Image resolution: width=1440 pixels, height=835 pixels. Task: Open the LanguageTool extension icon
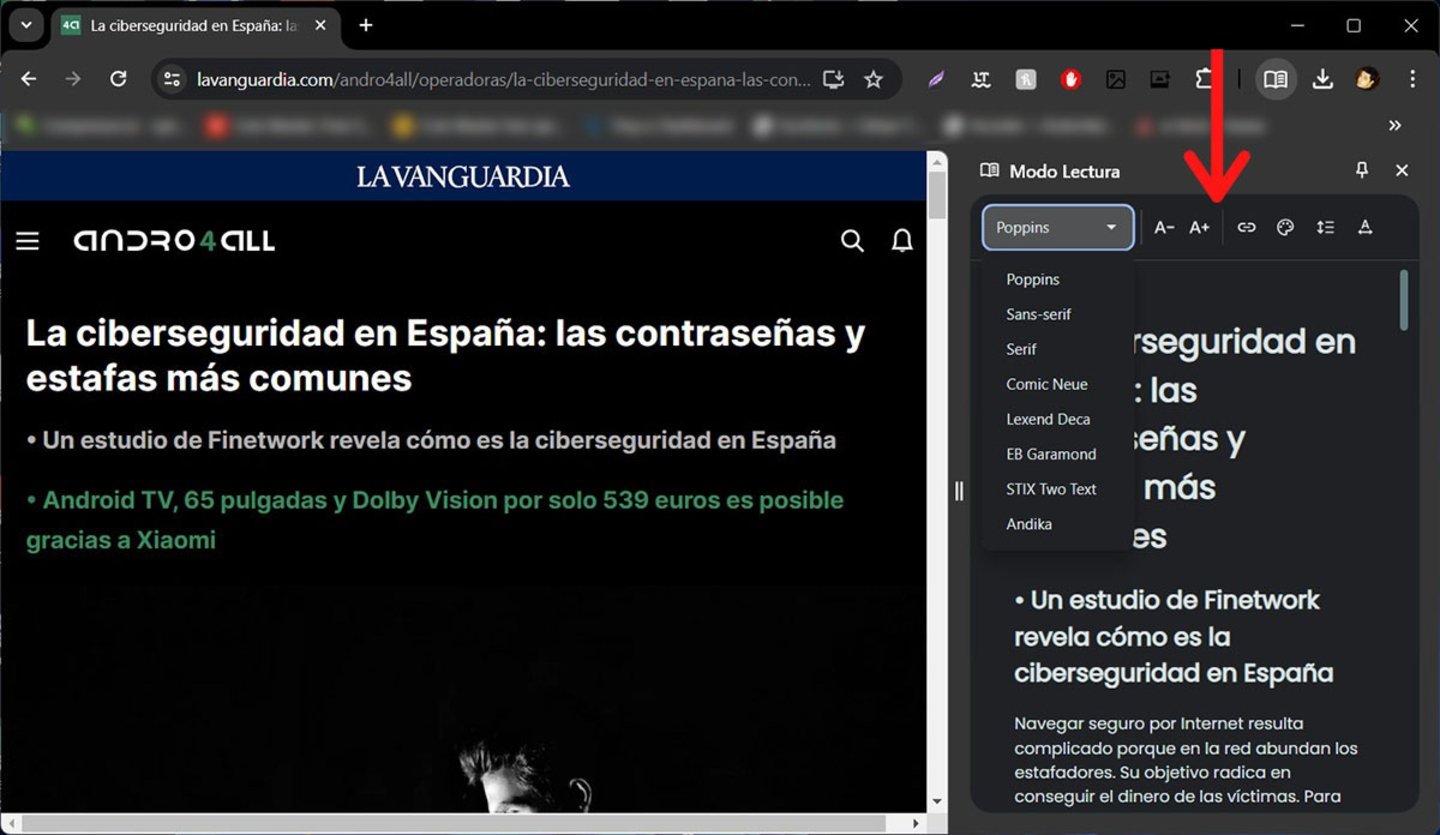(981, 79)
